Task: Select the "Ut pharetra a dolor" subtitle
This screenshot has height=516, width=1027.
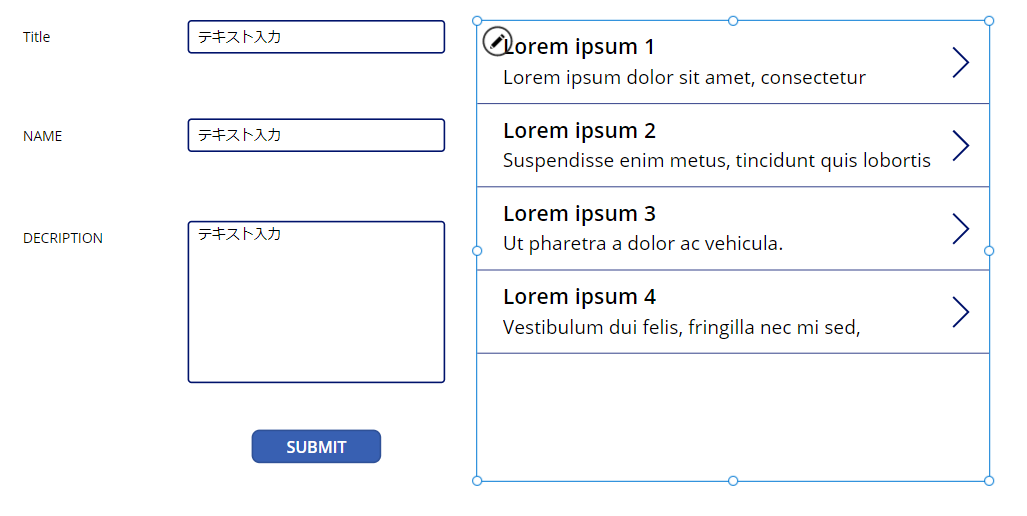Action: pos(642,243)
